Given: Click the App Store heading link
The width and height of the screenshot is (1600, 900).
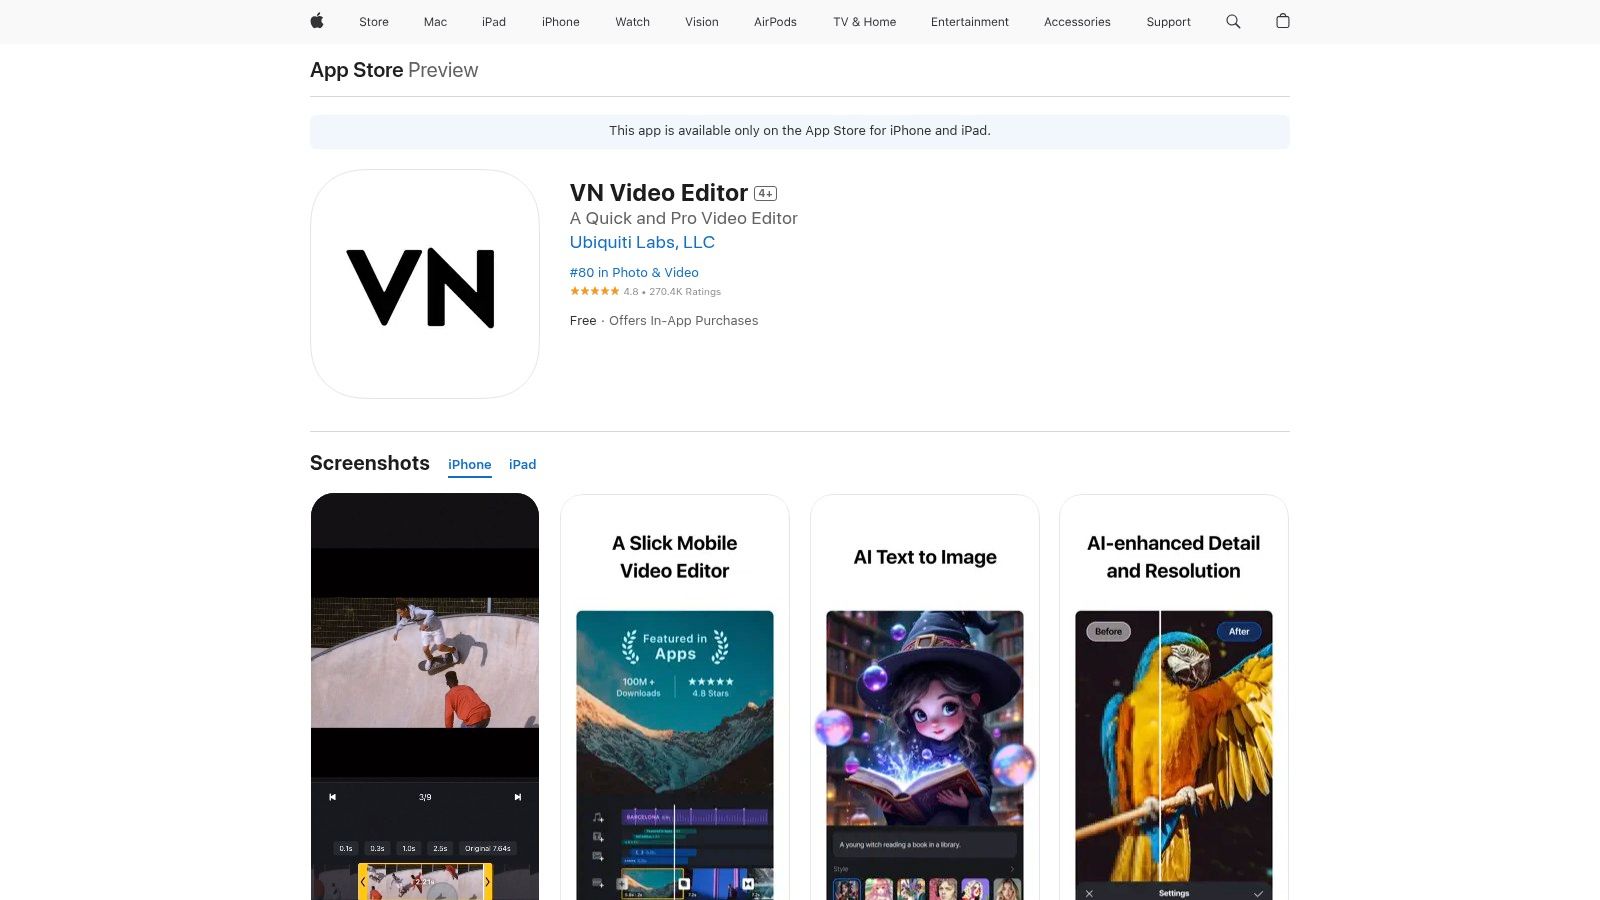Looking at the screenshot, I should 356,70.
